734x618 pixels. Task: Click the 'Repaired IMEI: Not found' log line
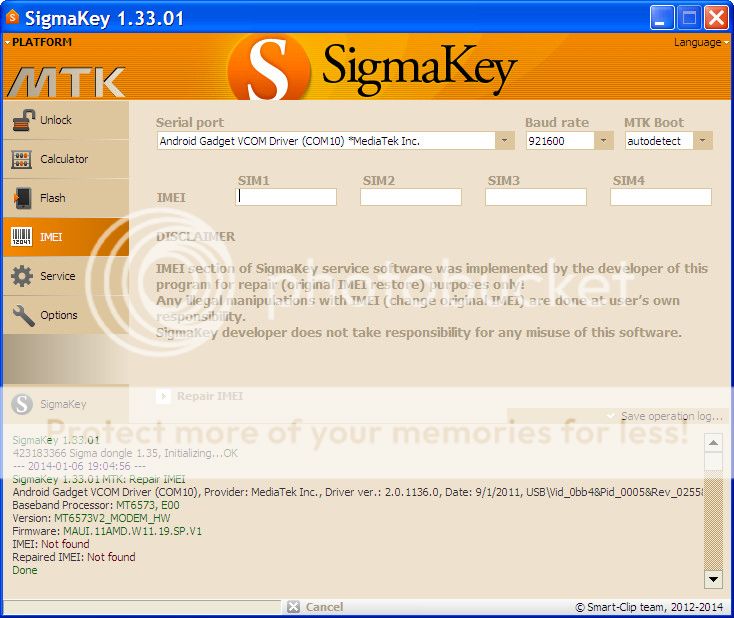pyautogui.click(x=74, y=557)
